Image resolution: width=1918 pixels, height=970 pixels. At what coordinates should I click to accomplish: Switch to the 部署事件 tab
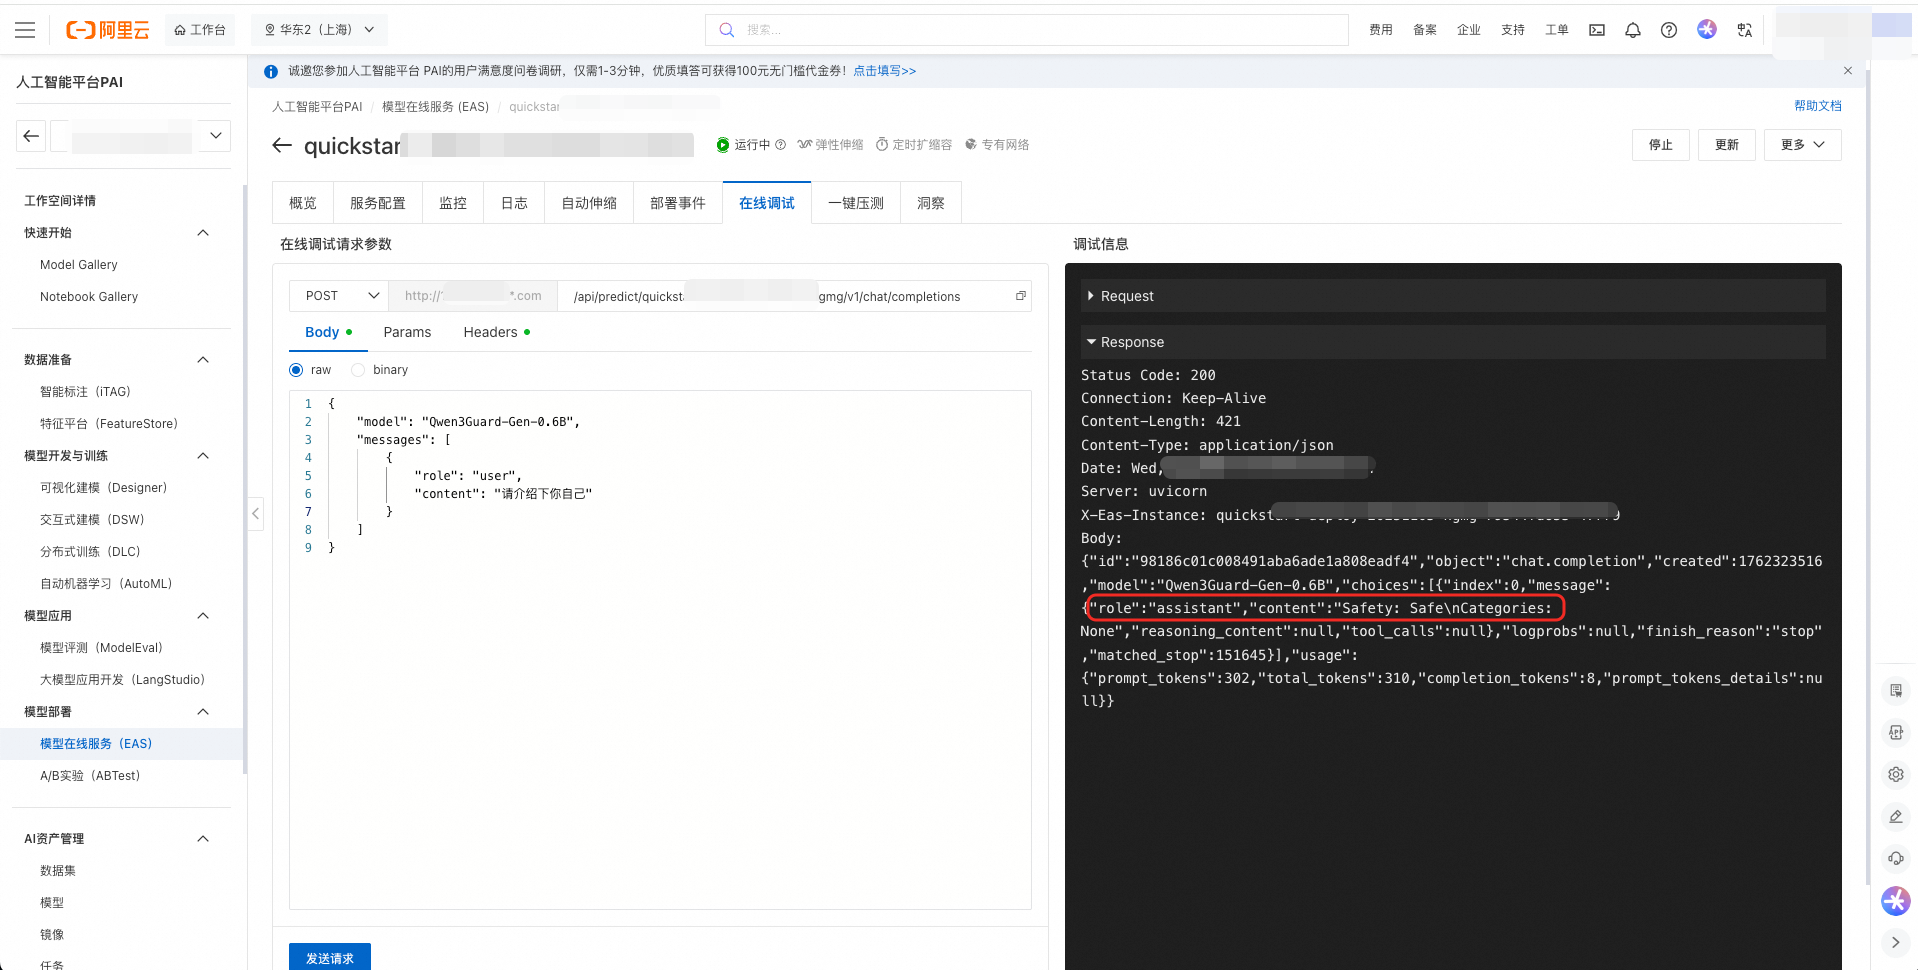click(678, 203)
